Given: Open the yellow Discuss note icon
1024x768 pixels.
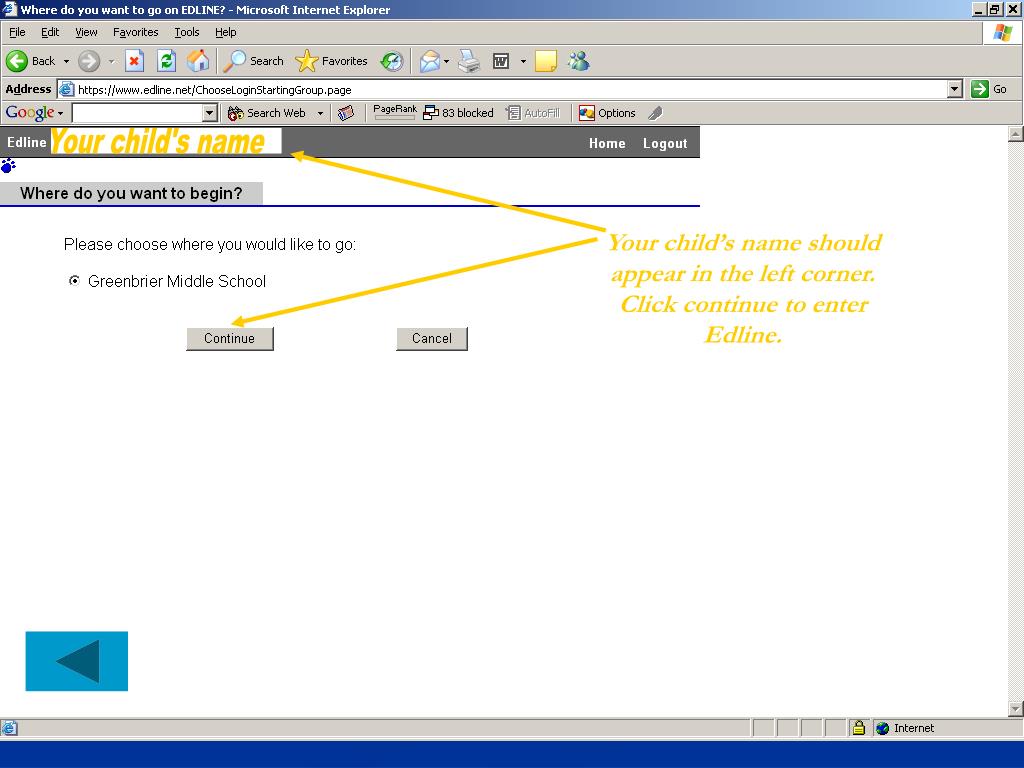Looking at the screenshot, I should click(546, 61).
